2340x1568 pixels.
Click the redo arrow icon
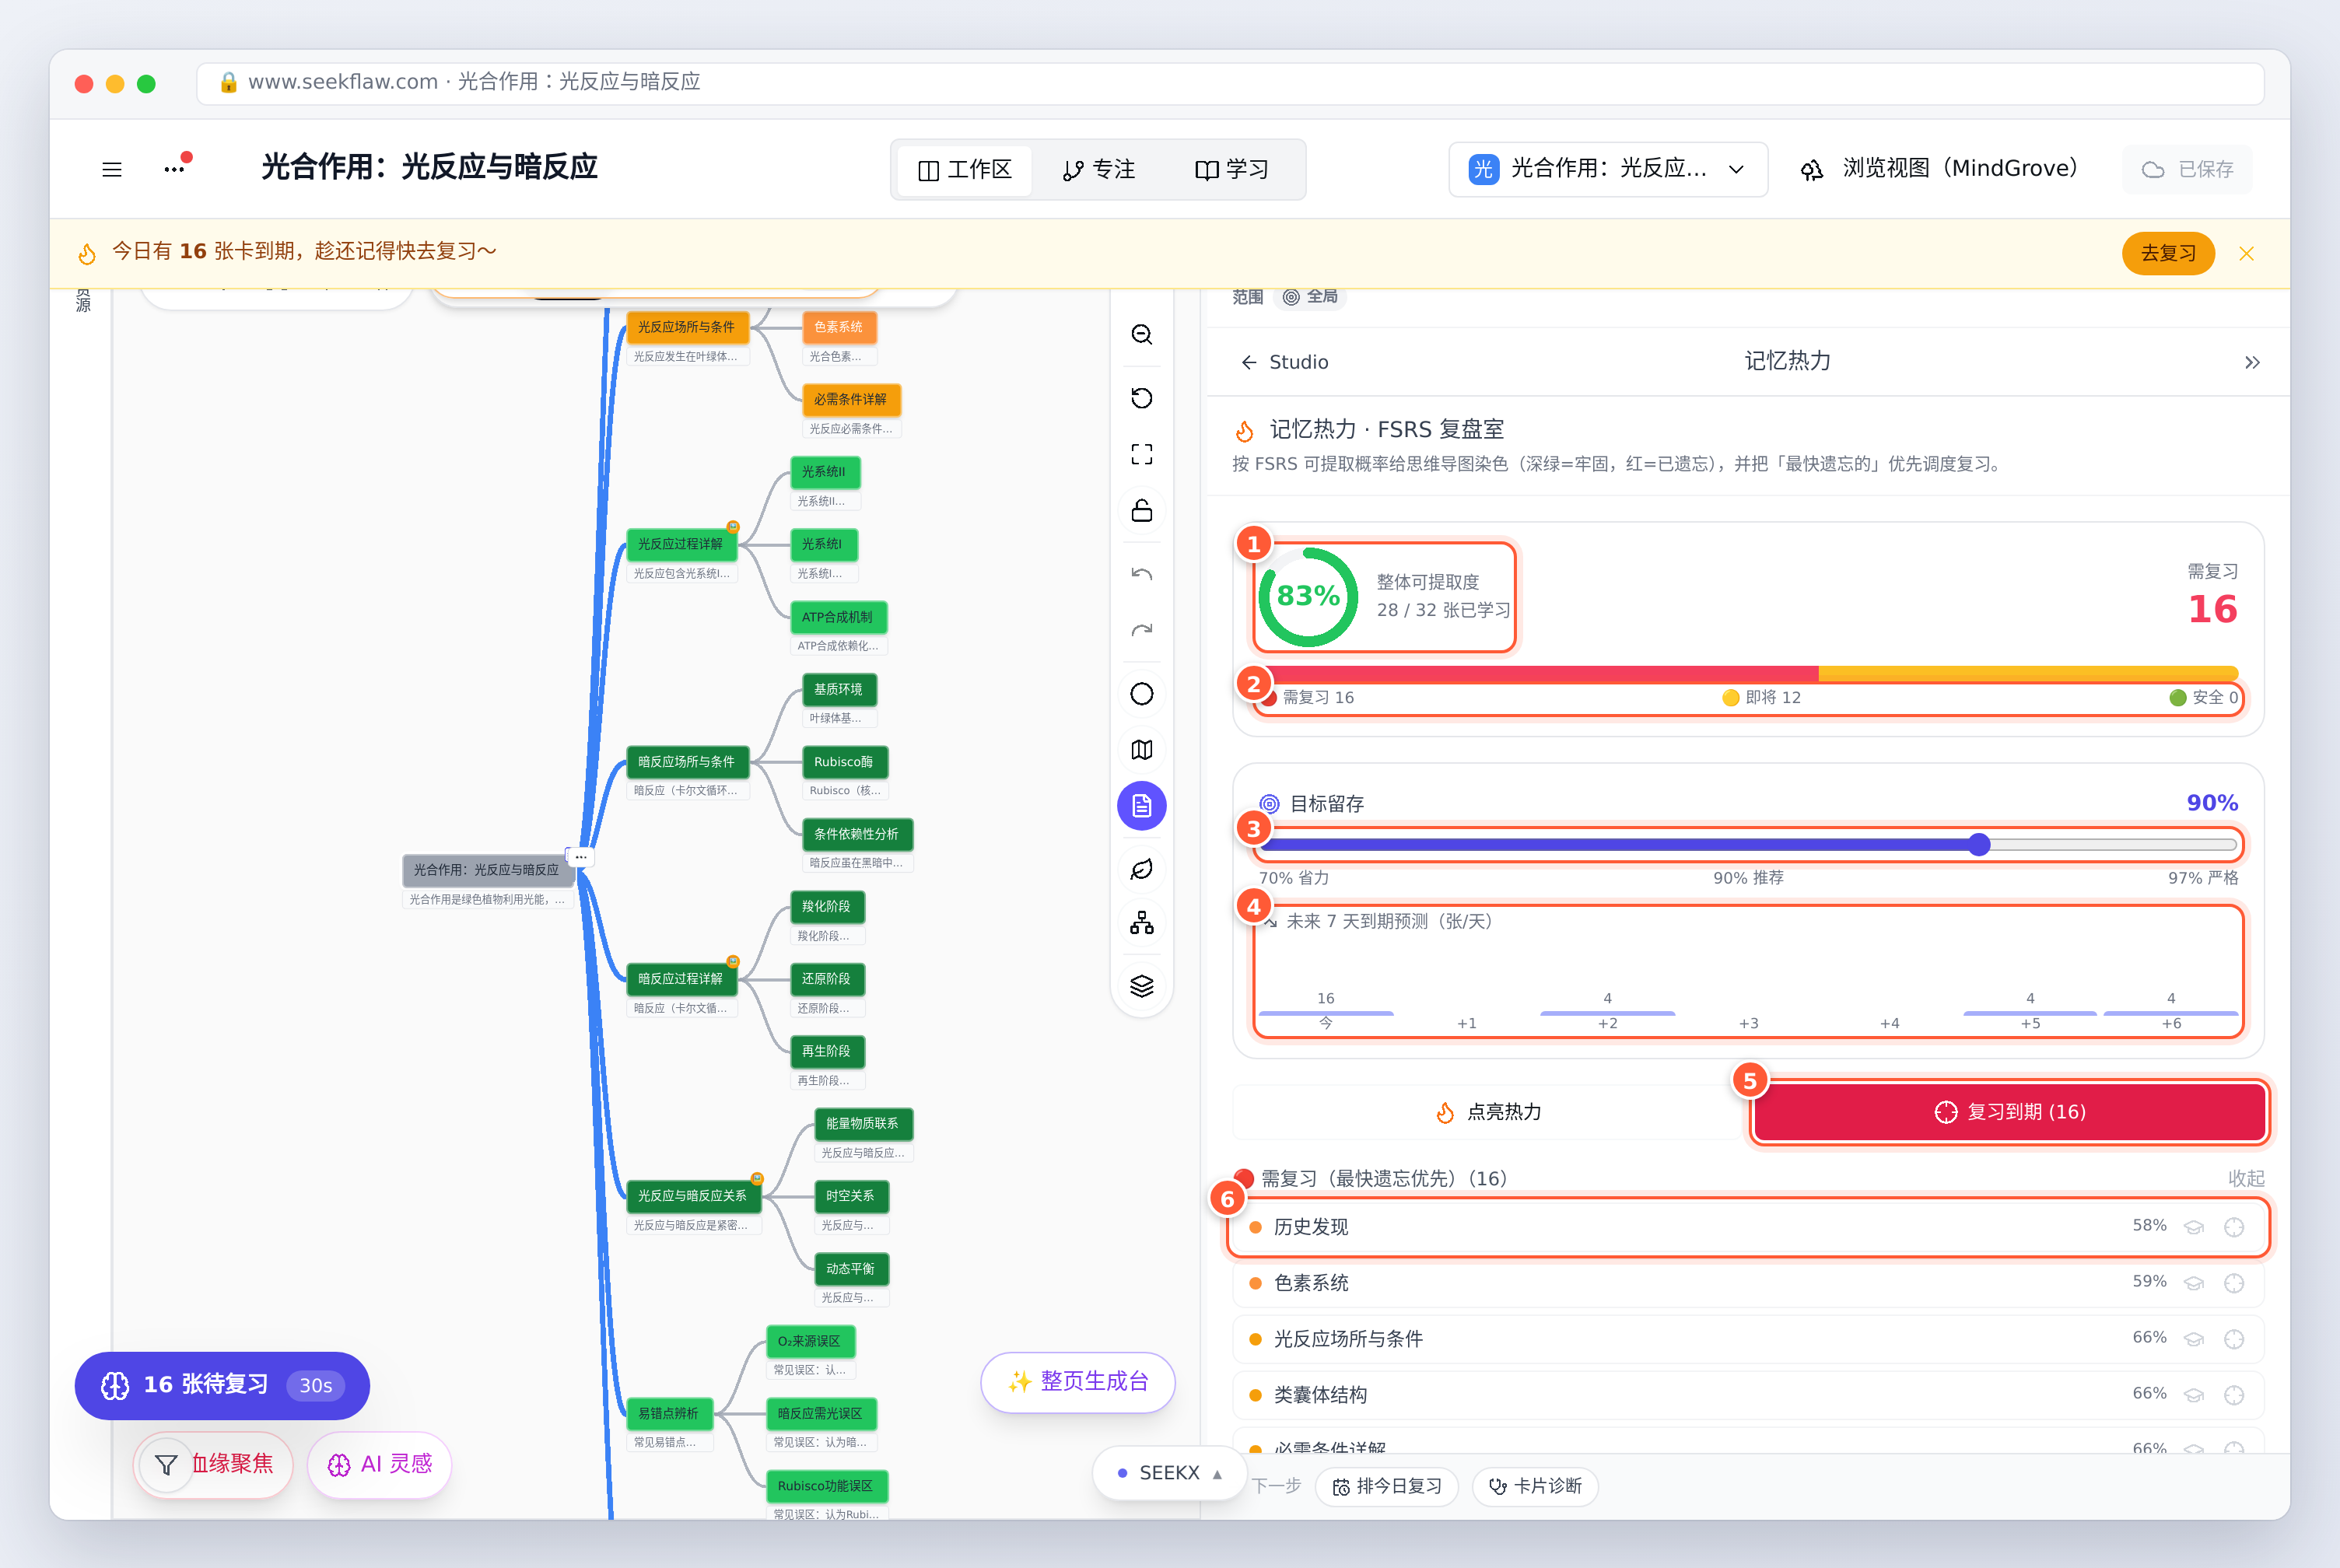(x=1141, y=630)
